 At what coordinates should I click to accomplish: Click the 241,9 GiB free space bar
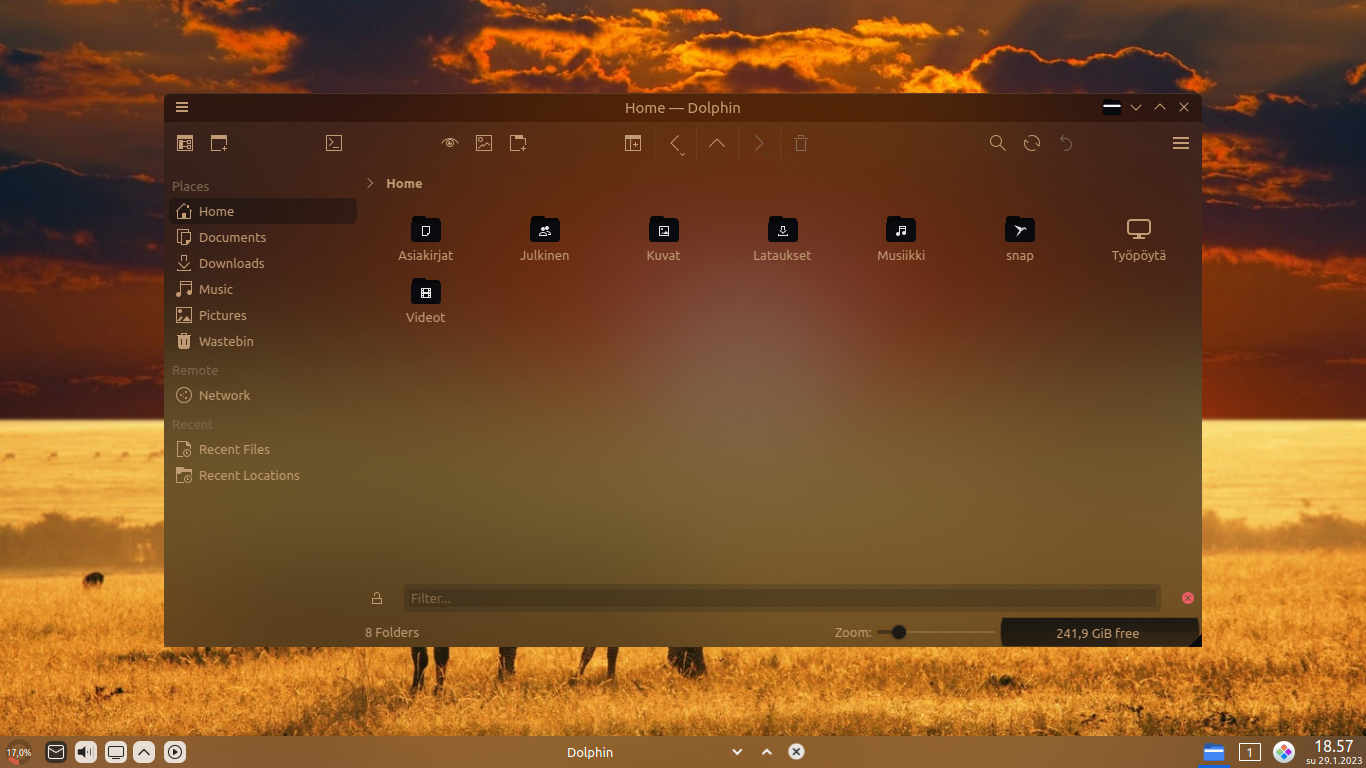tap(1099, 633)
